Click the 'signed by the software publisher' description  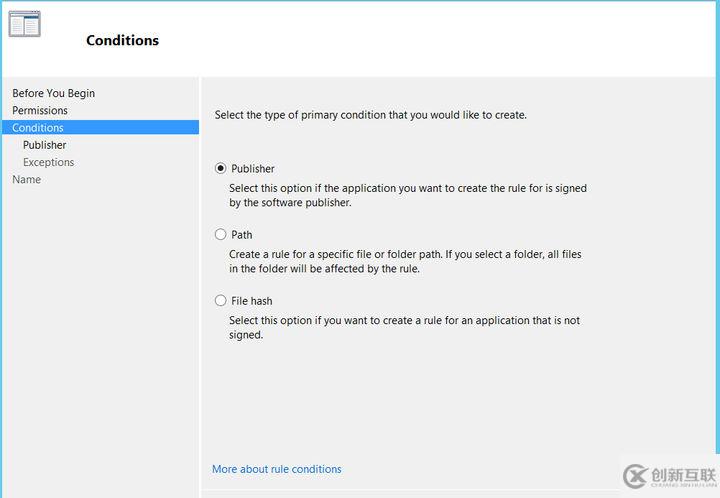408,195
